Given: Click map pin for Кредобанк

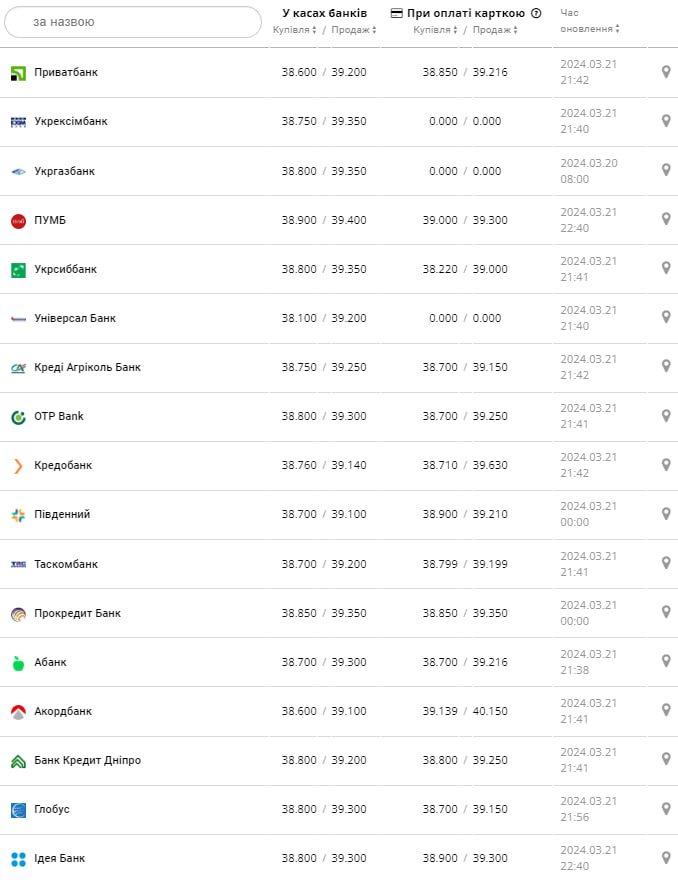Looking at the screenshot, I should pyautogui.click(x=666, y=464).
